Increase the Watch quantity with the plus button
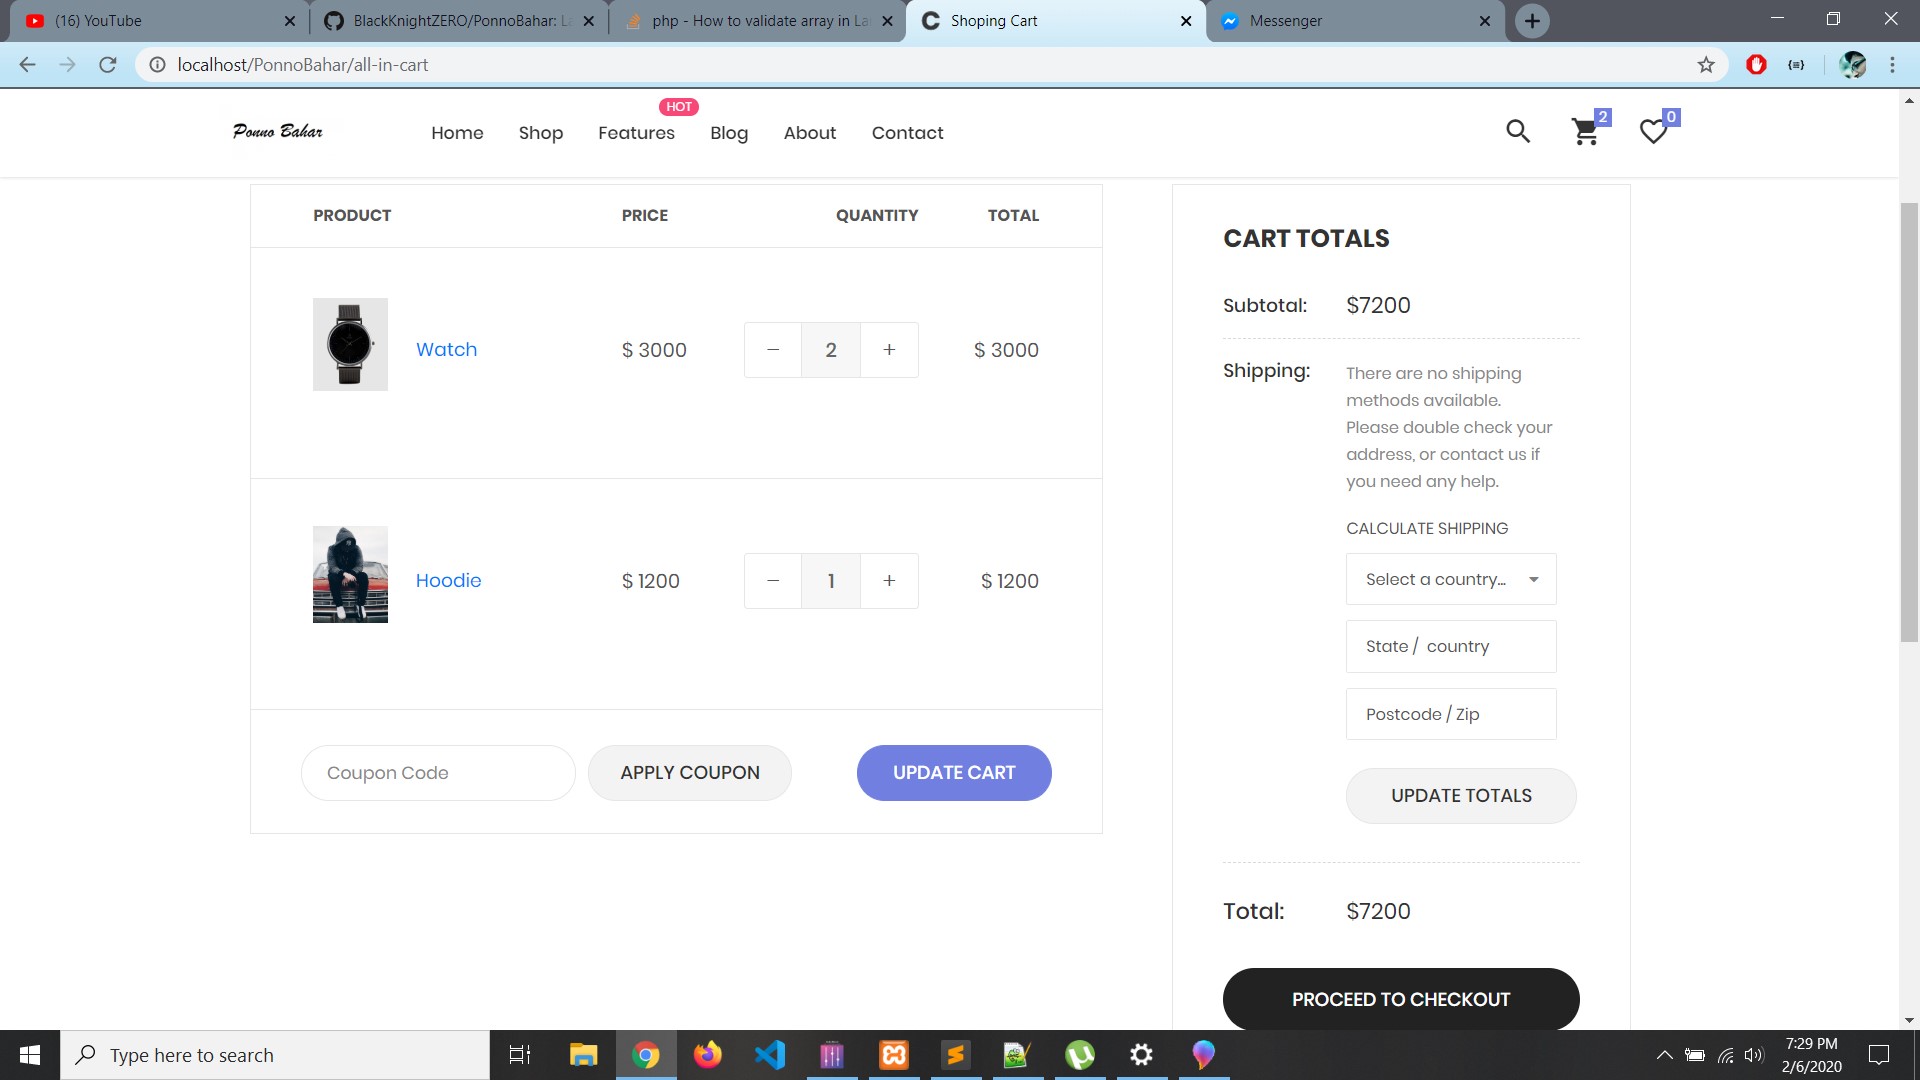 889,349
